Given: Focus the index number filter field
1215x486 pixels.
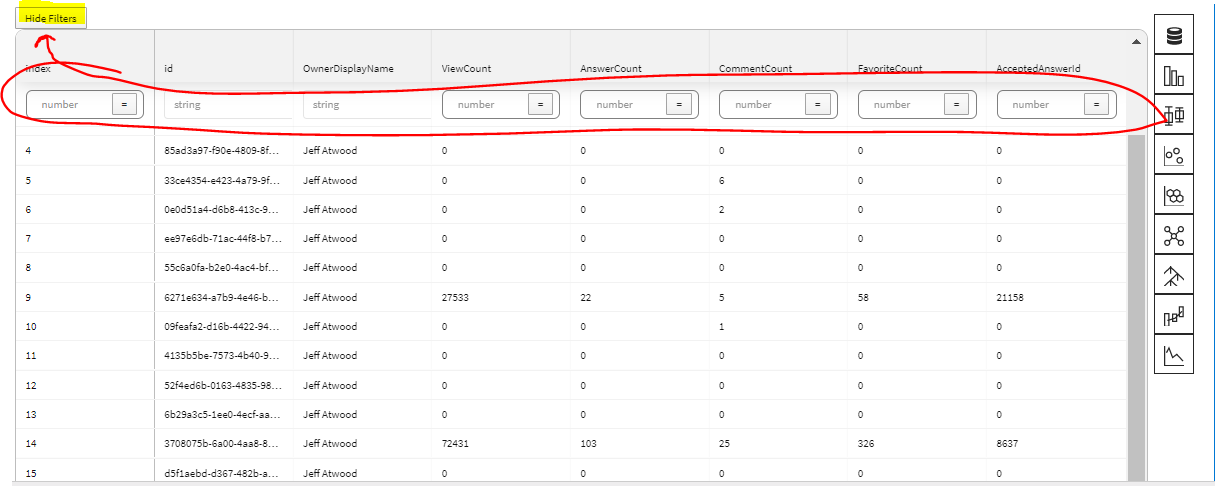Looking at the screenshot, I should (x=68, y=104).
